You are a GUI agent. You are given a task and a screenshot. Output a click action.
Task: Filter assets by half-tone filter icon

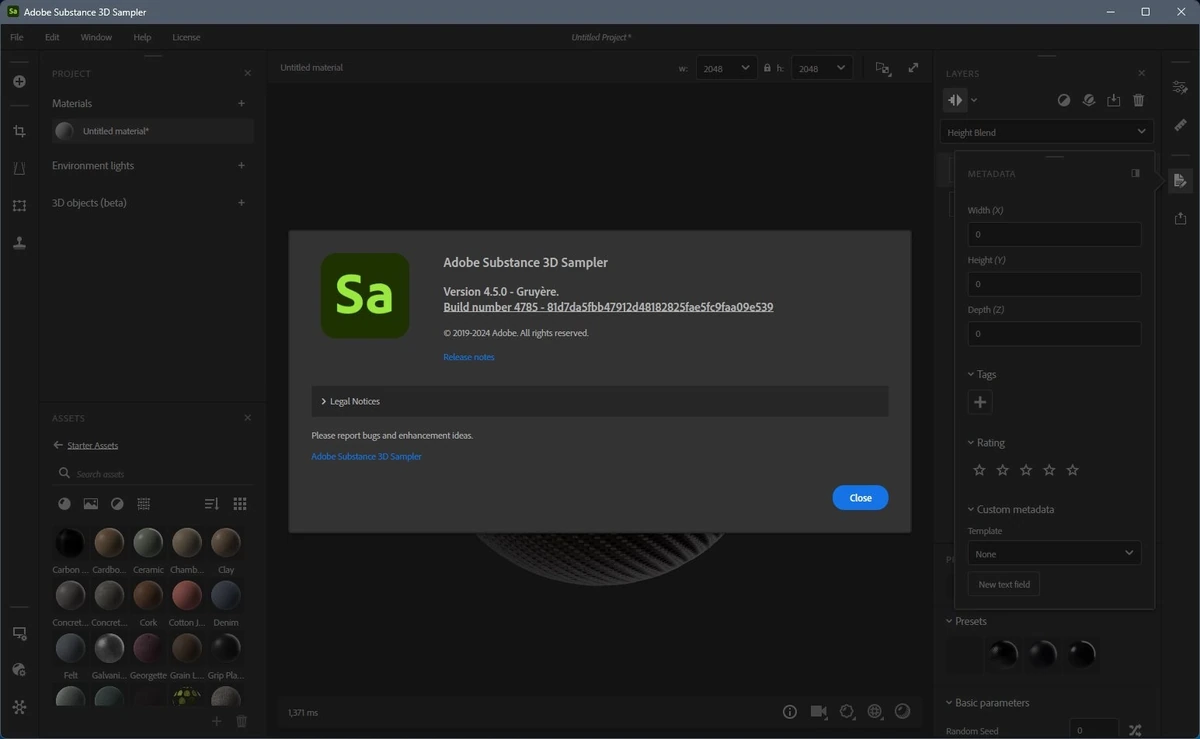(x=117, y=504)
